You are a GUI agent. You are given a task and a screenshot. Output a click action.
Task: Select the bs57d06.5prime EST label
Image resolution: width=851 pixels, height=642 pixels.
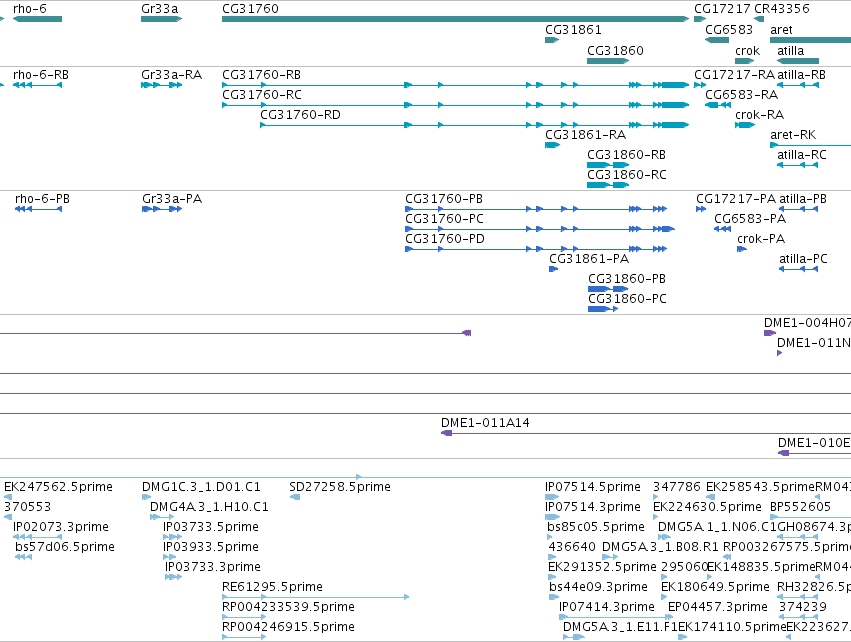click(65, 548)
